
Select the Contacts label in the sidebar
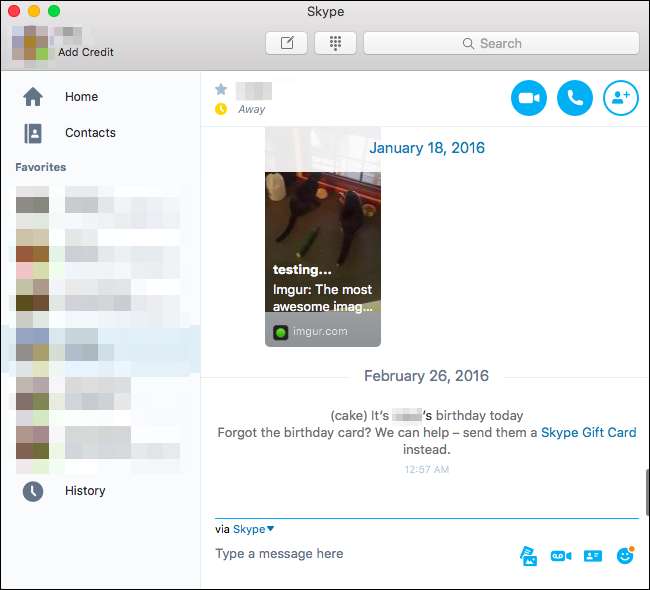tap(90, 133)
